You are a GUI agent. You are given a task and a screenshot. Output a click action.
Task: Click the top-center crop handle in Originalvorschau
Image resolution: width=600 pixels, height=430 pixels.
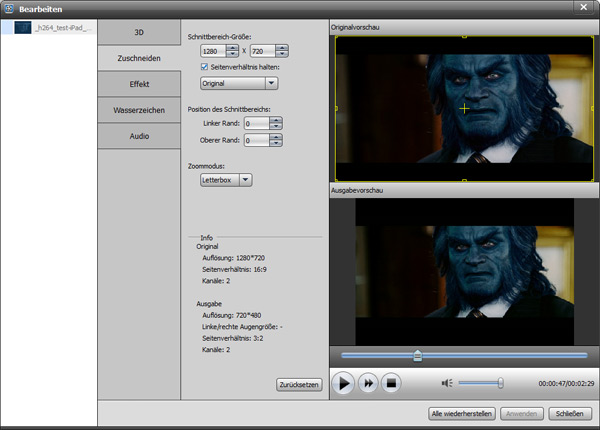point(464,37)
